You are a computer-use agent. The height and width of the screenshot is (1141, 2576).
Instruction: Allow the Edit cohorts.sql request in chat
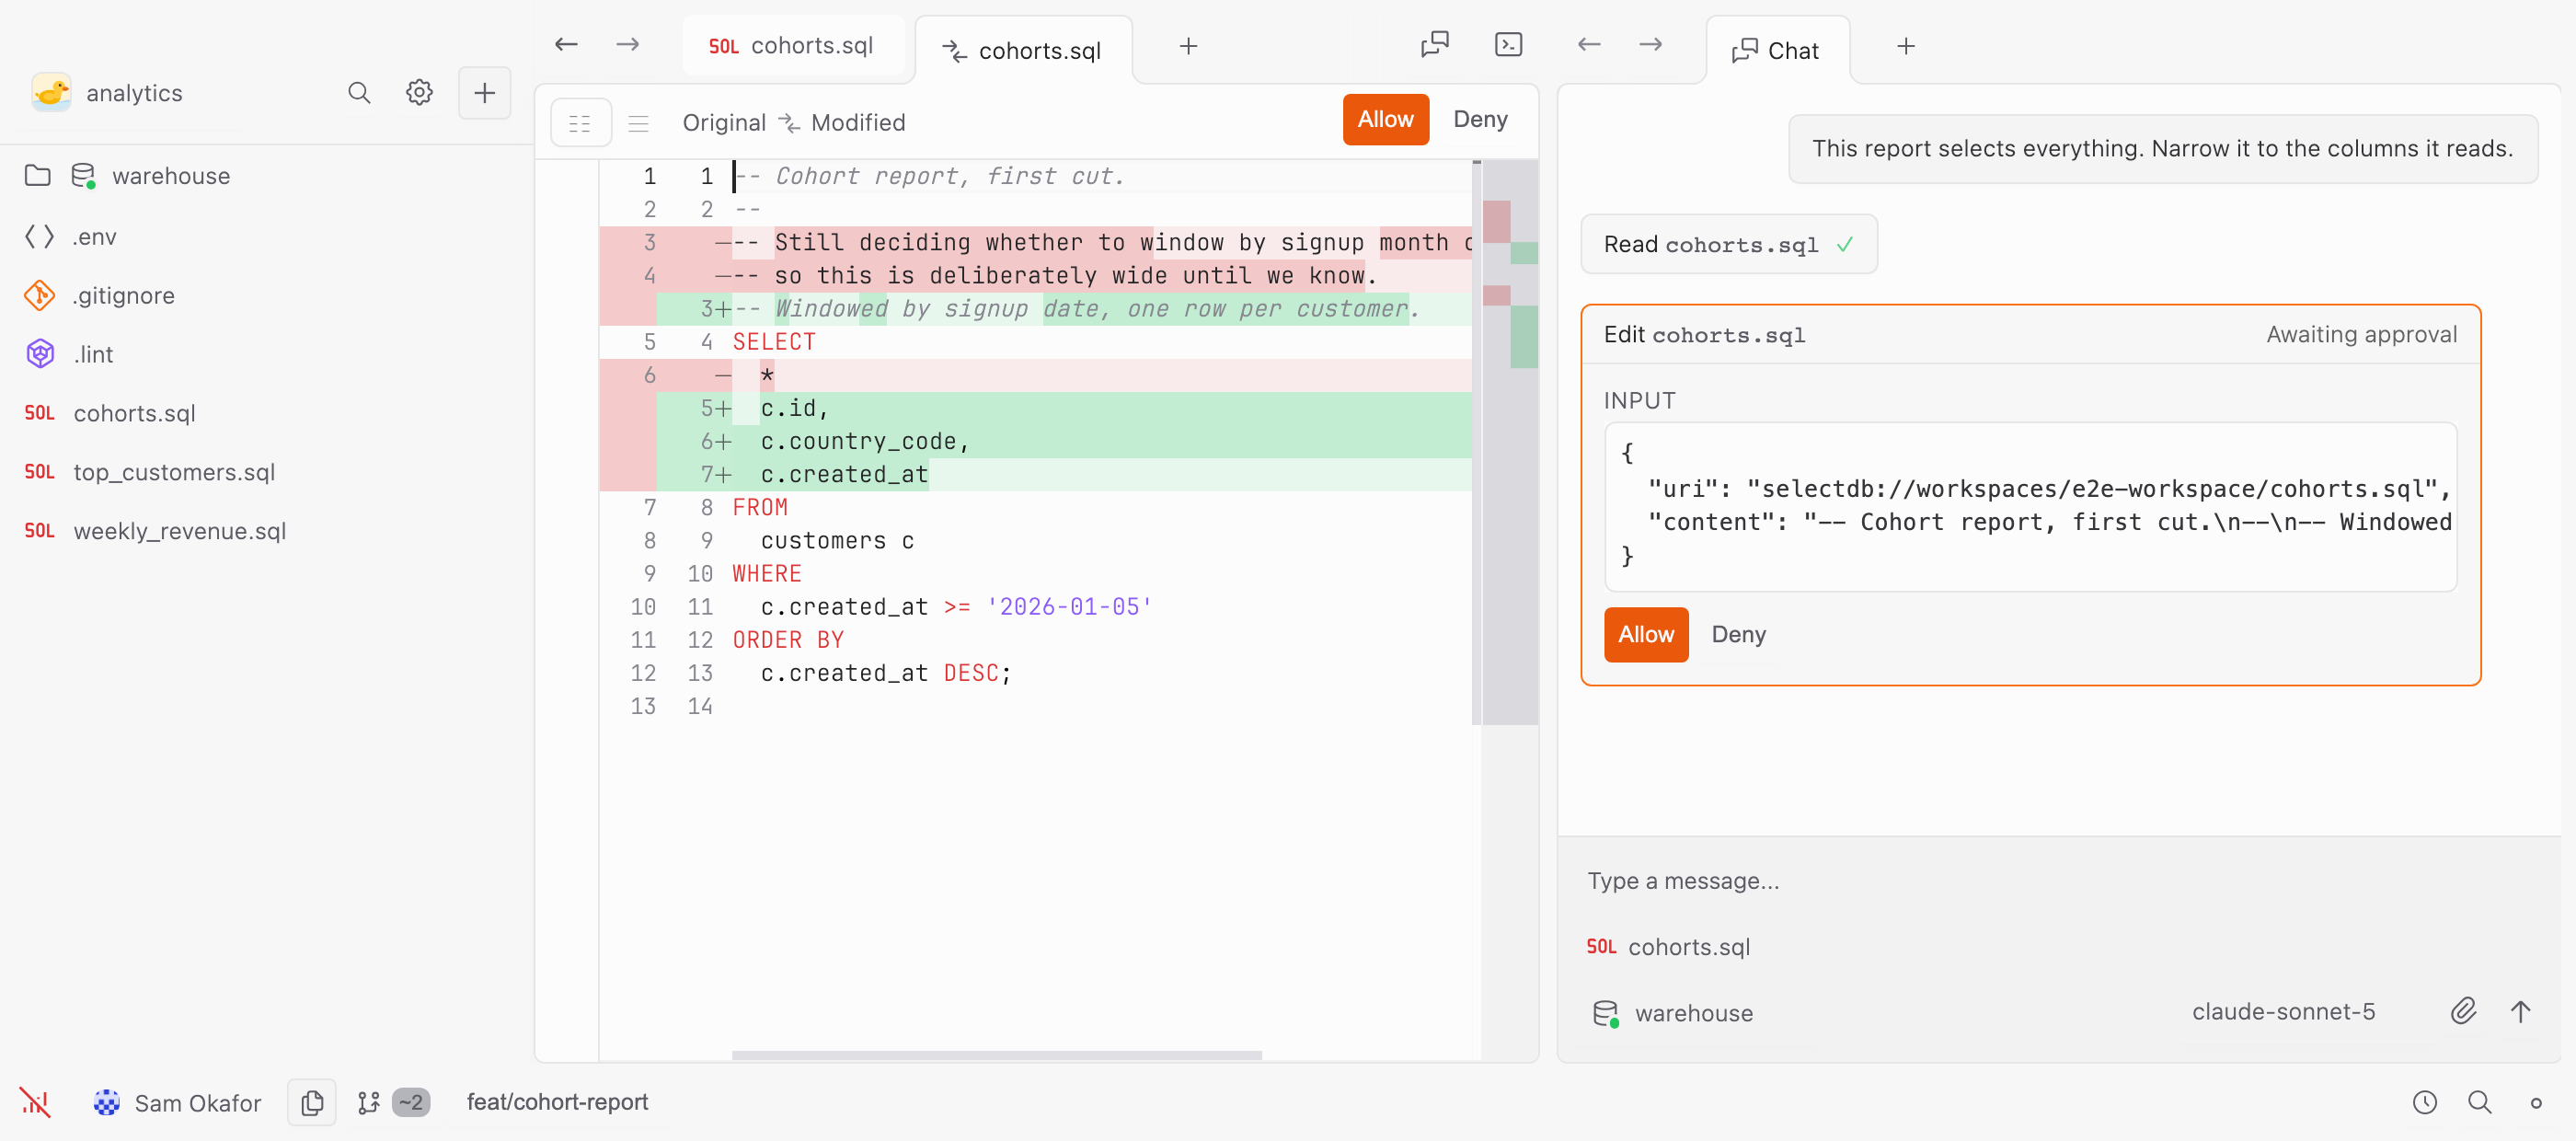pos(1645,634)
